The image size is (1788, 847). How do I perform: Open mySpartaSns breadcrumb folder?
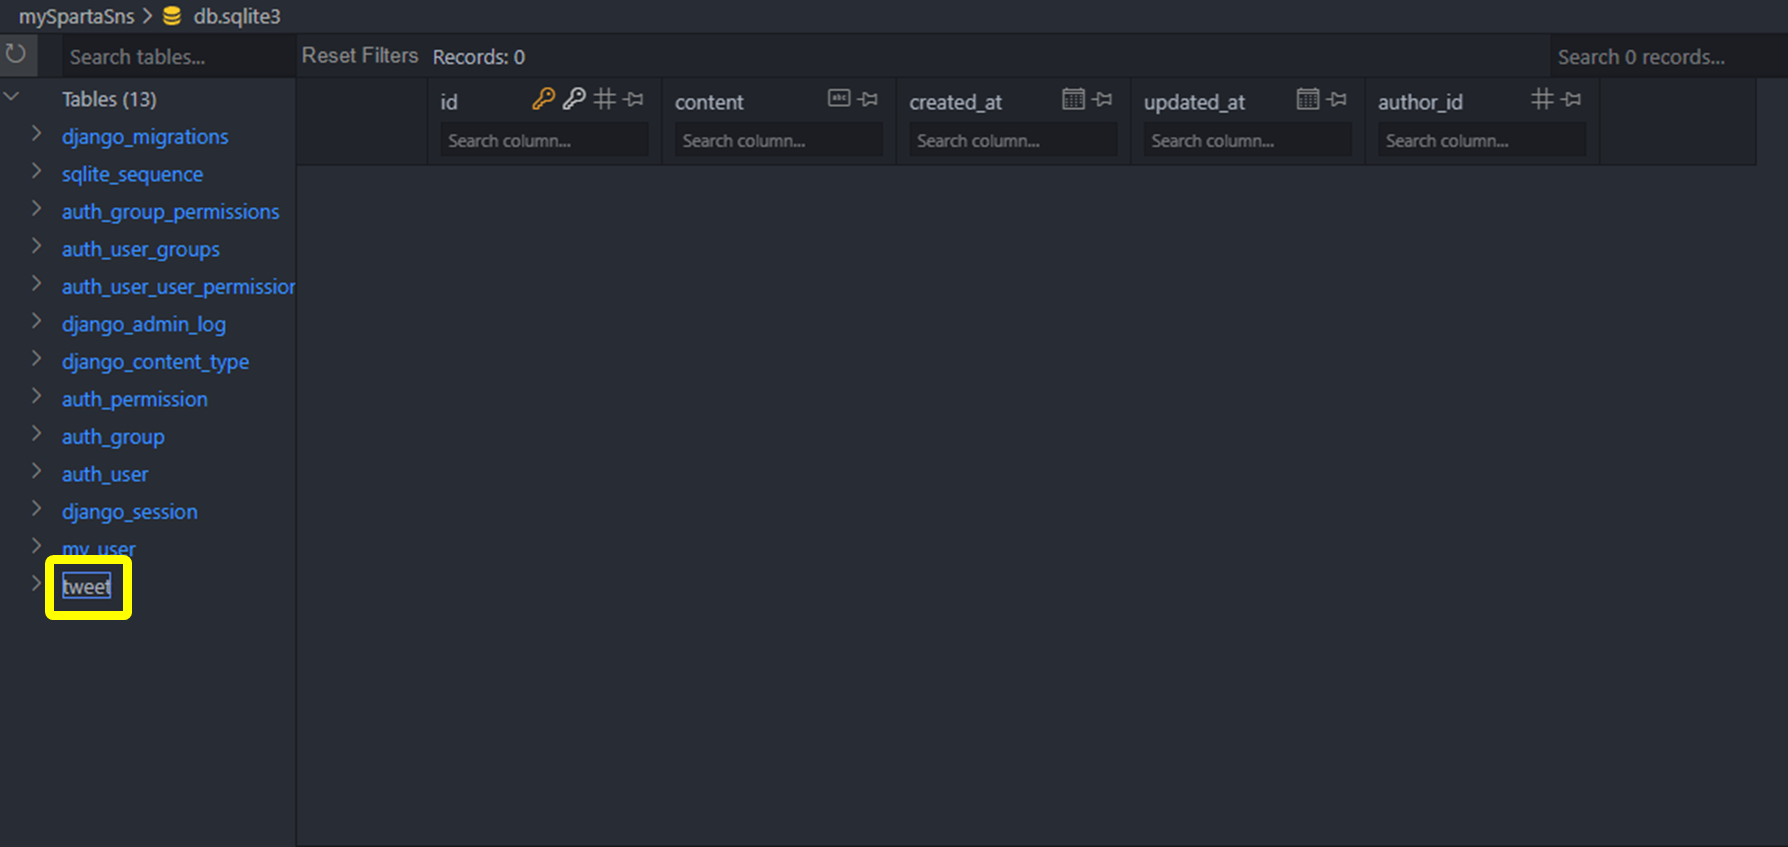pos(76,16)
